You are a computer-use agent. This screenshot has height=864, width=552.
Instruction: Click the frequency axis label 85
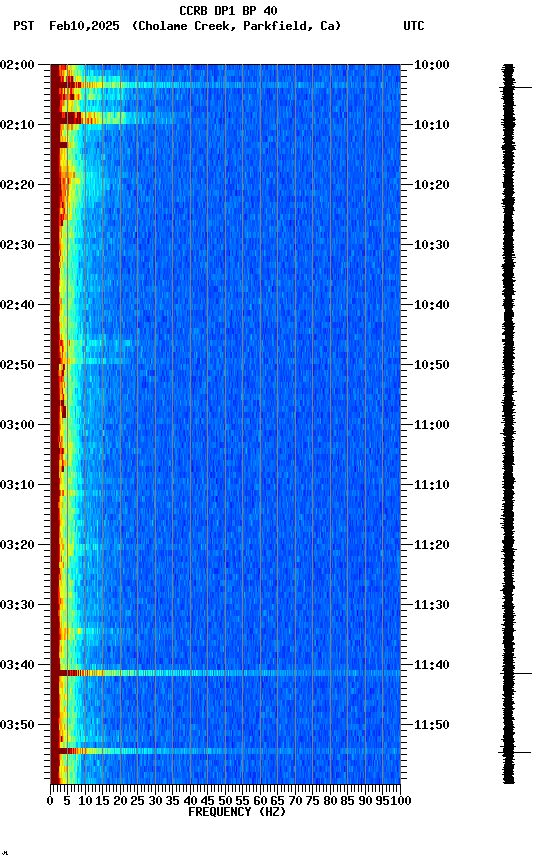coord(348,801)
